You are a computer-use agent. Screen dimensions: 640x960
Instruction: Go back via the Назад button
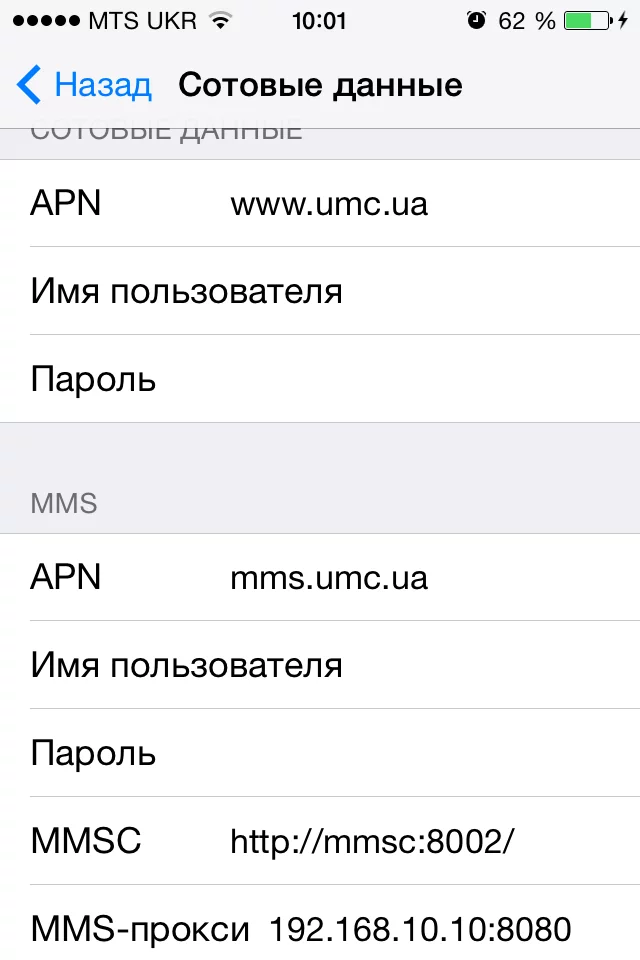point(103,86)
